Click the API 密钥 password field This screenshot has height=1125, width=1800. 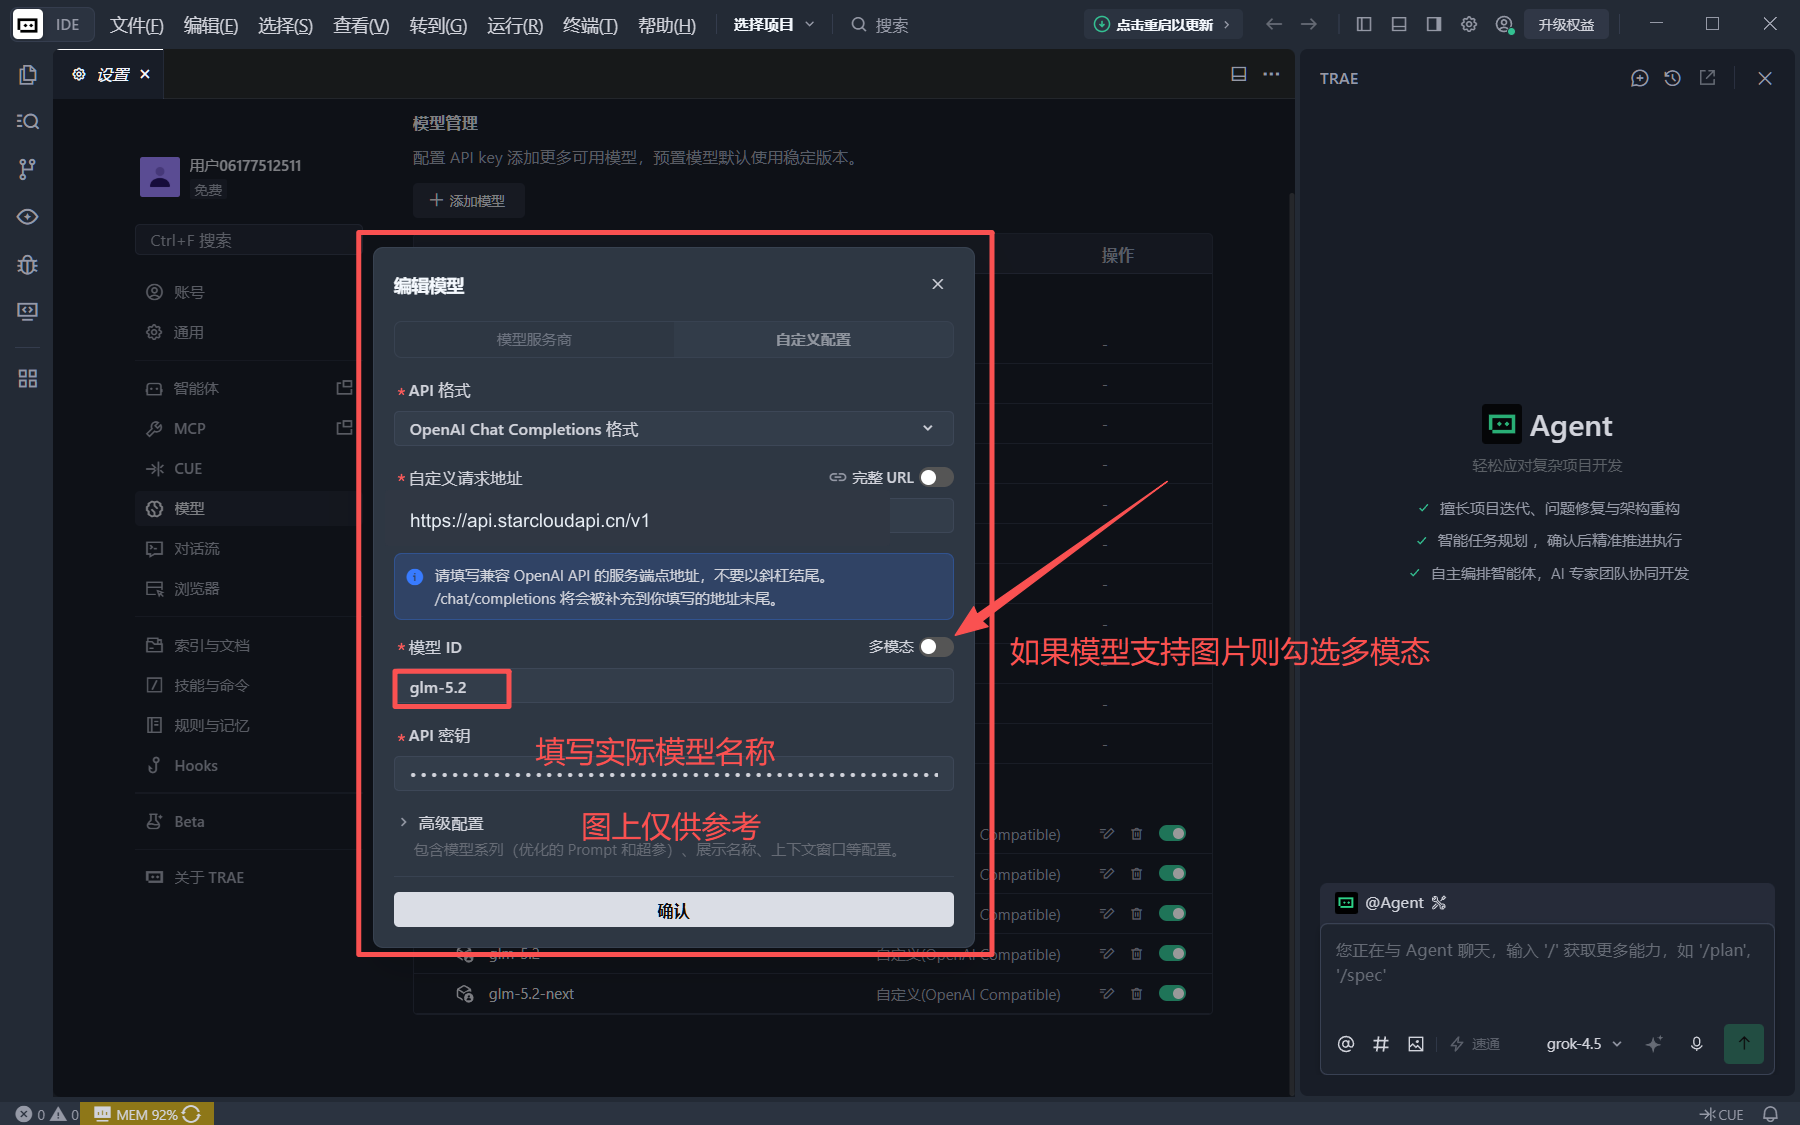tap(674, 774)
